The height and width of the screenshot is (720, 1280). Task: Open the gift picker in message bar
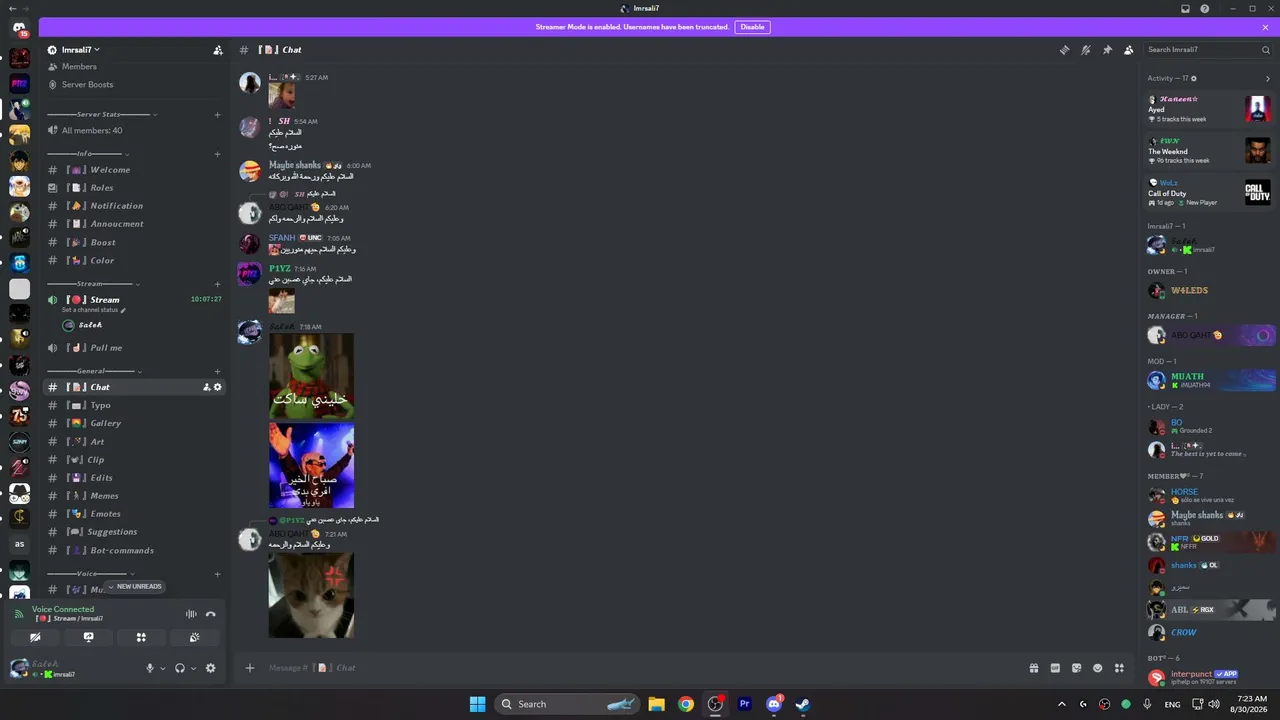click(x=1033, y=668)
